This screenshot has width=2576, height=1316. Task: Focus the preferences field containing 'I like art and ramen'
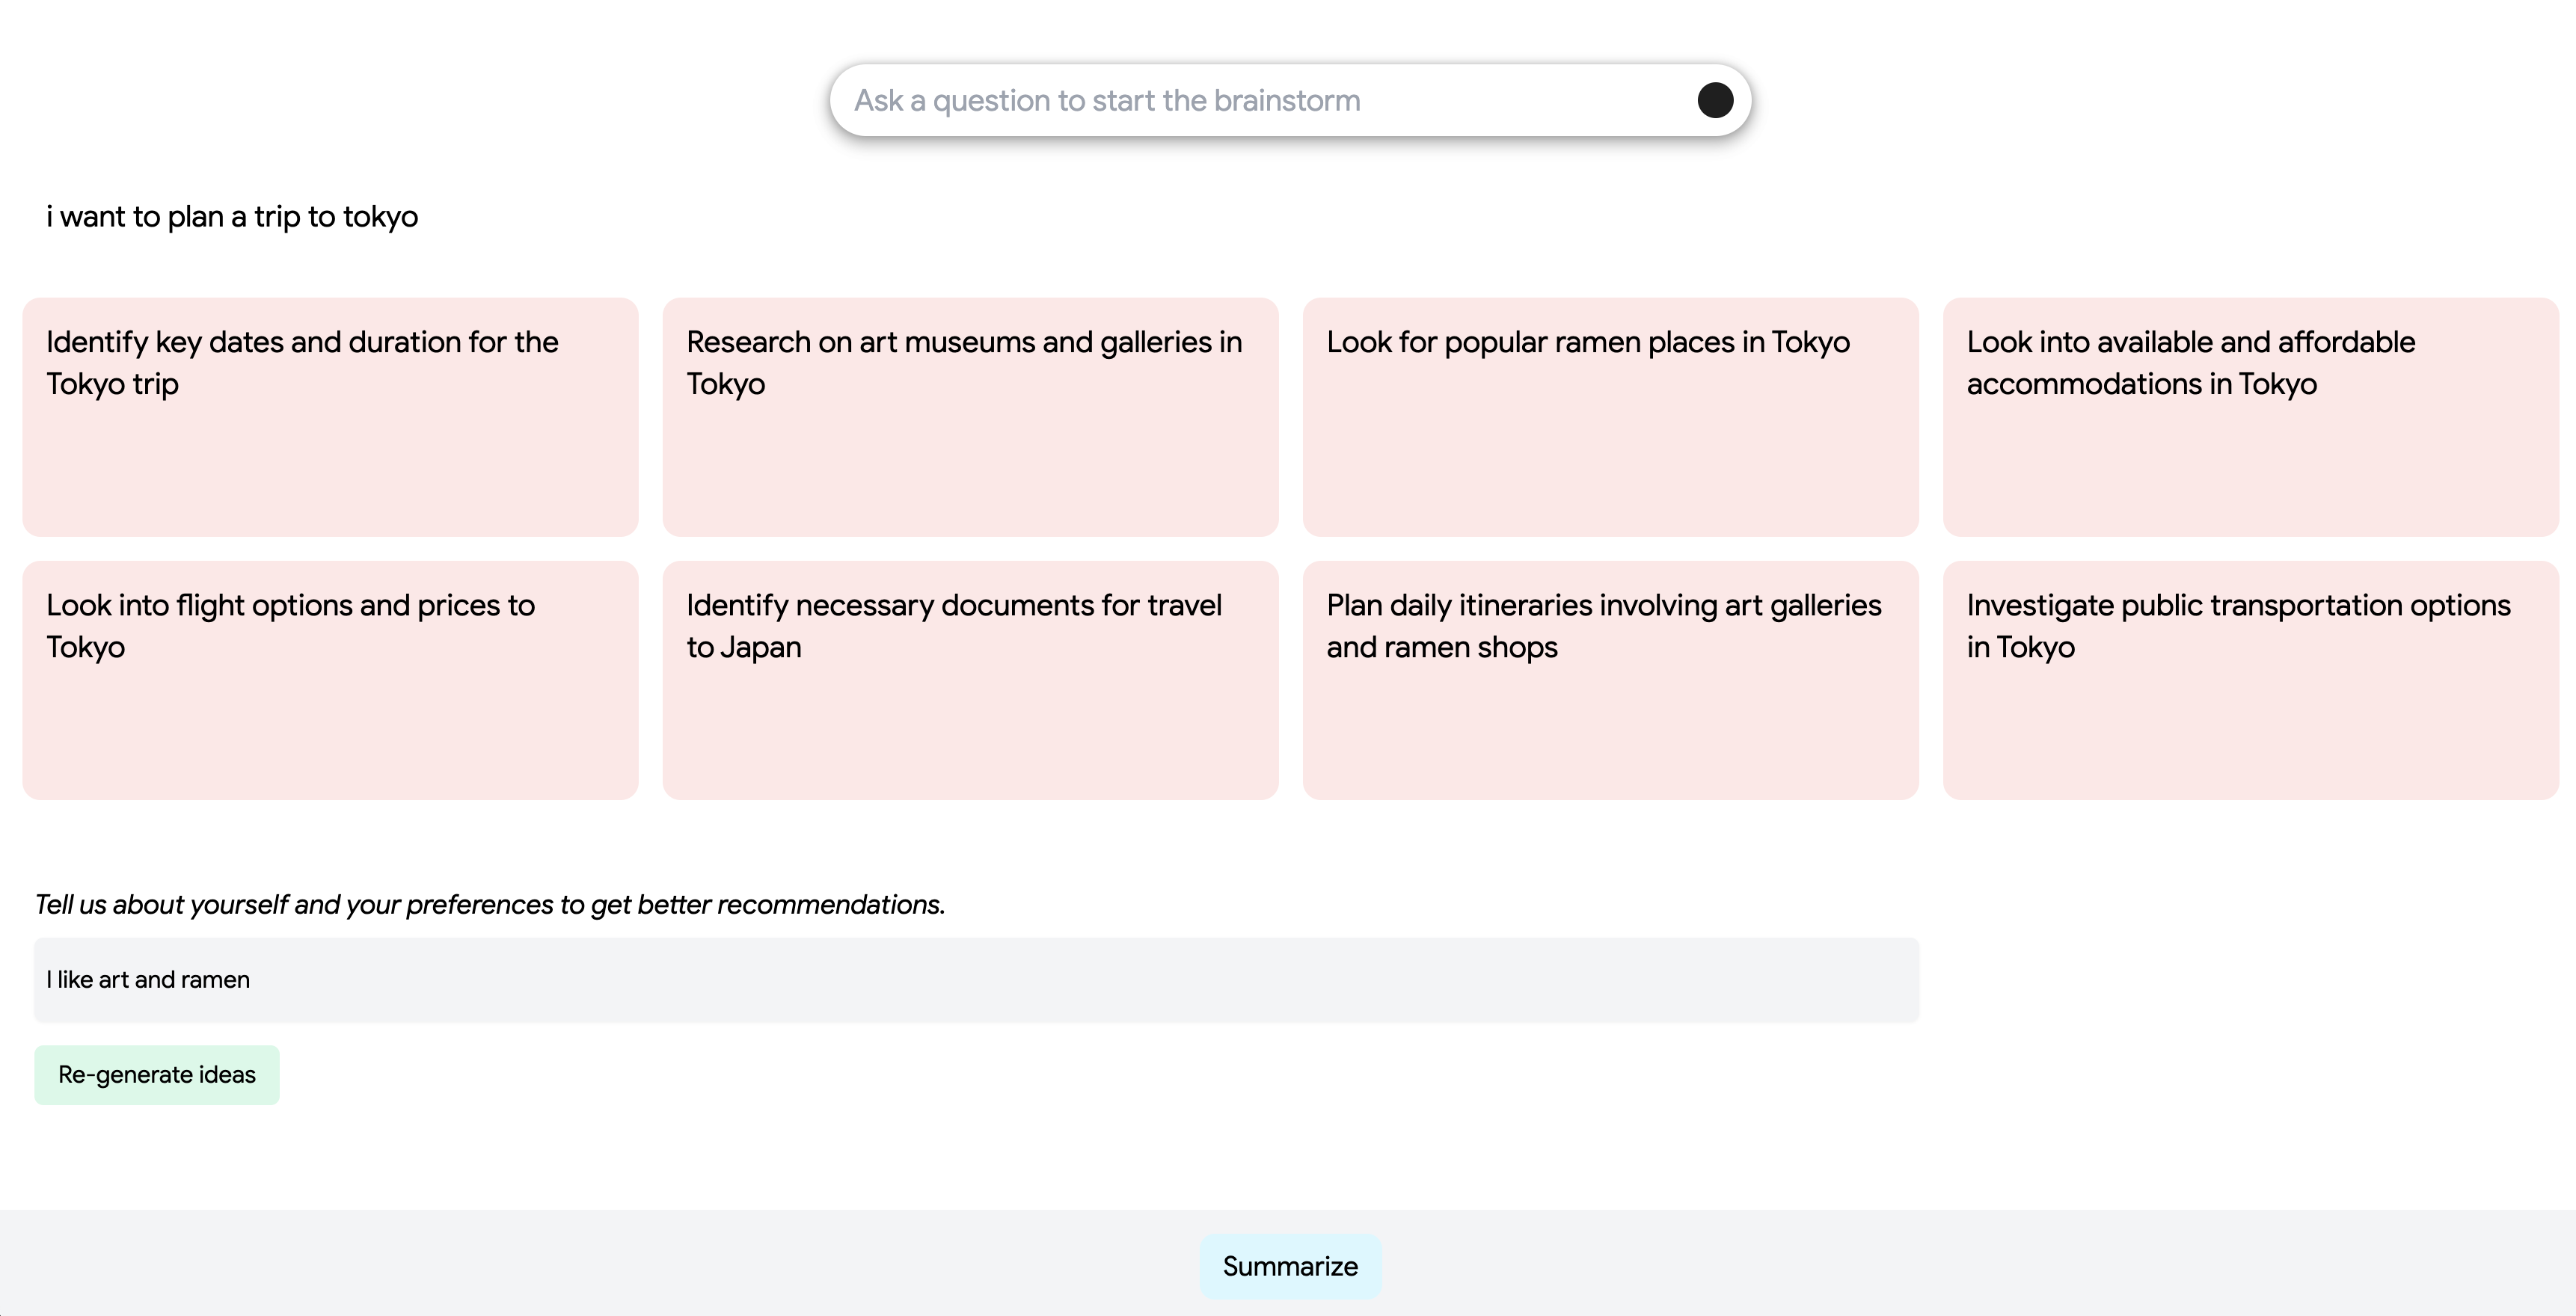[x=976, y=980]
